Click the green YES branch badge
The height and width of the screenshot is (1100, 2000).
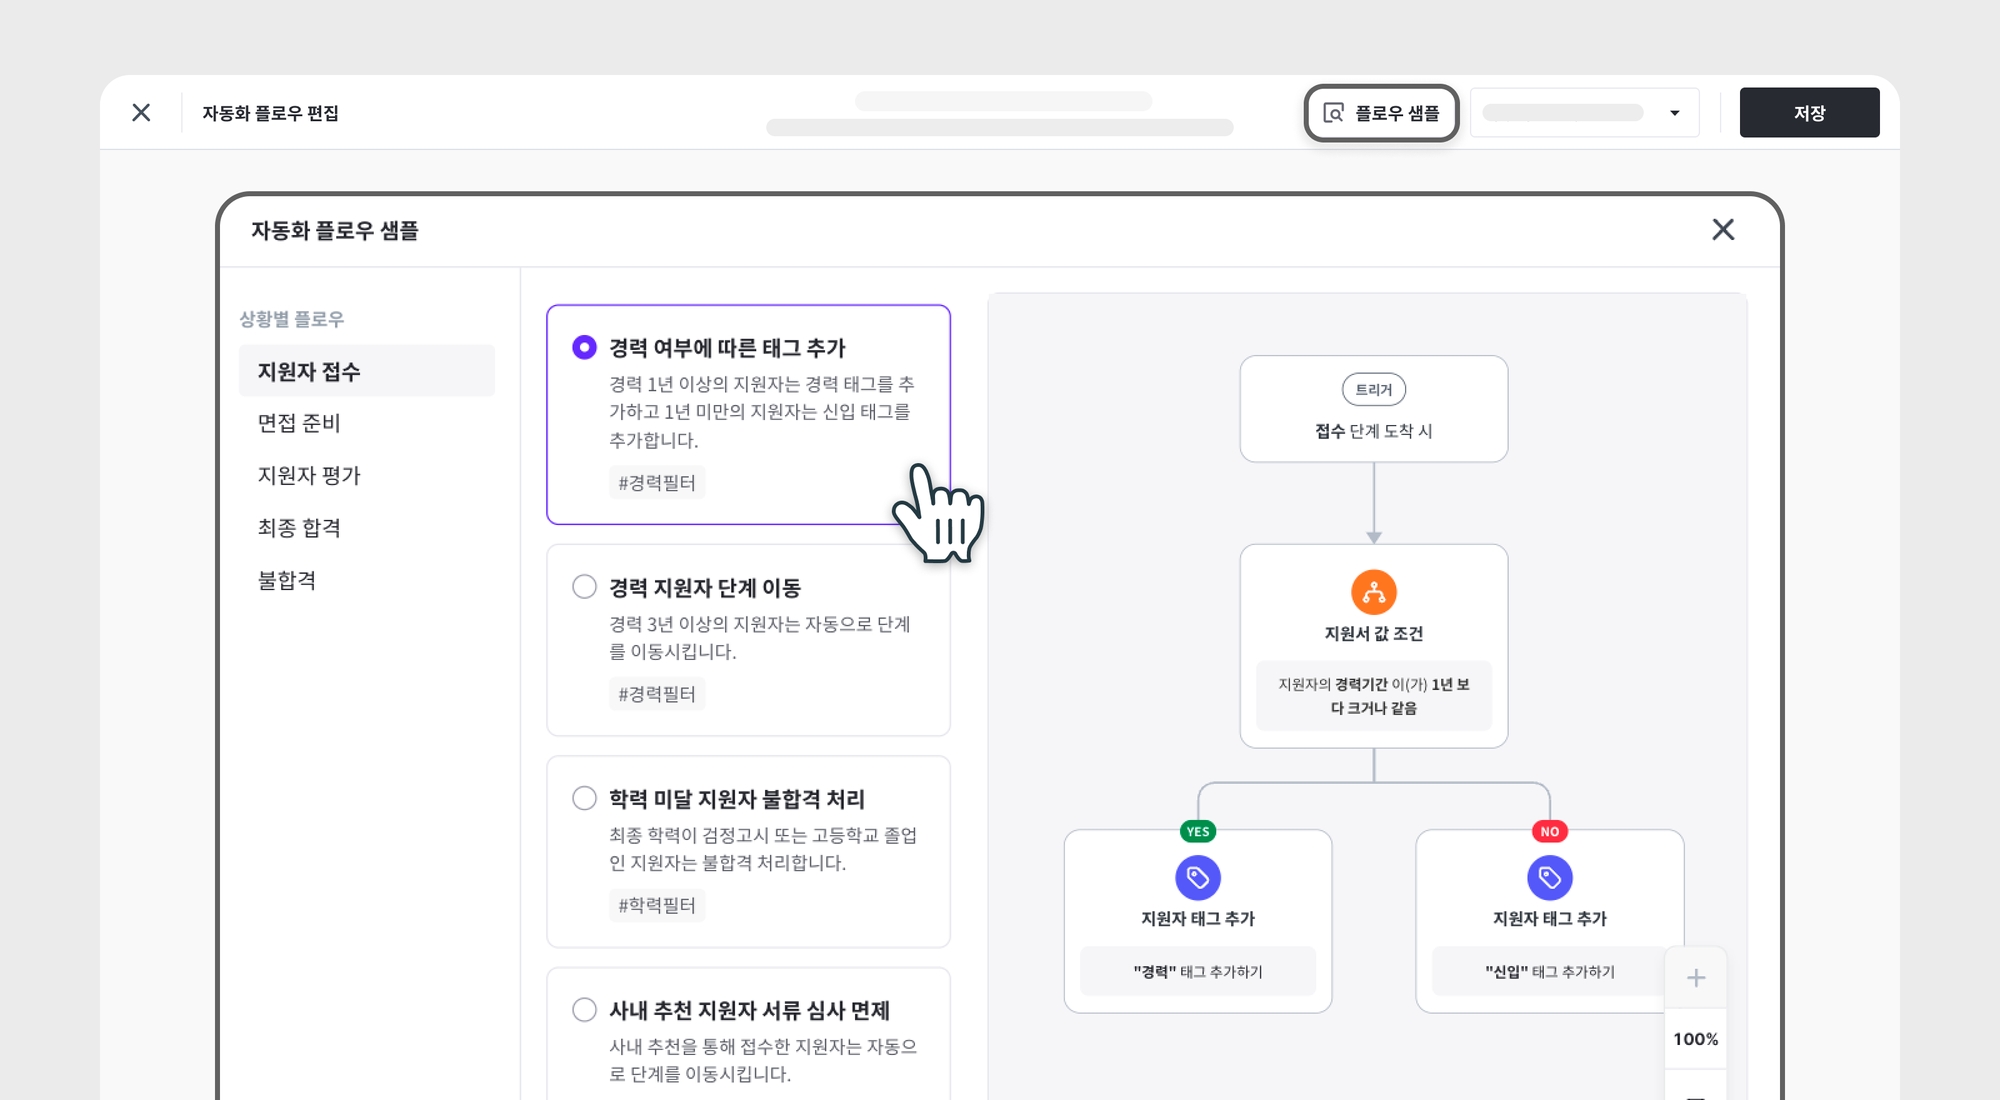pos(1198,831)
